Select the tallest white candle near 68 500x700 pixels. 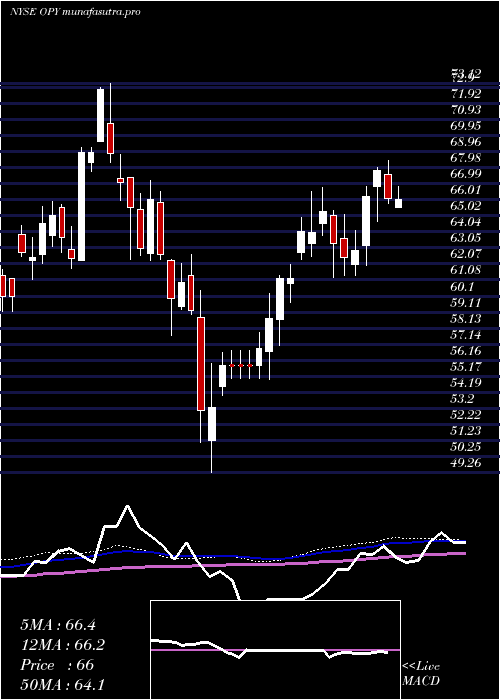pyautogui.click(x=81, y=206)
